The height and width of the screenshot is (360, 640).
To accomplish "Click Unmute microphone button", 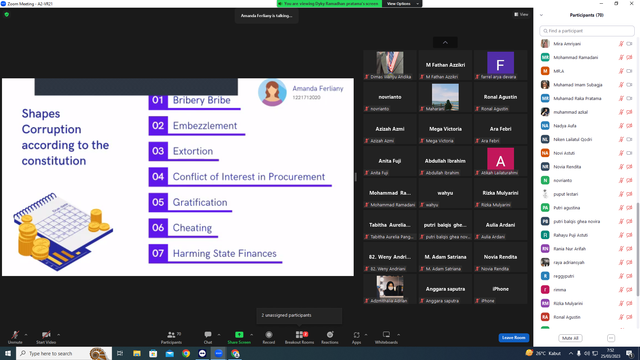I will 15,337.
